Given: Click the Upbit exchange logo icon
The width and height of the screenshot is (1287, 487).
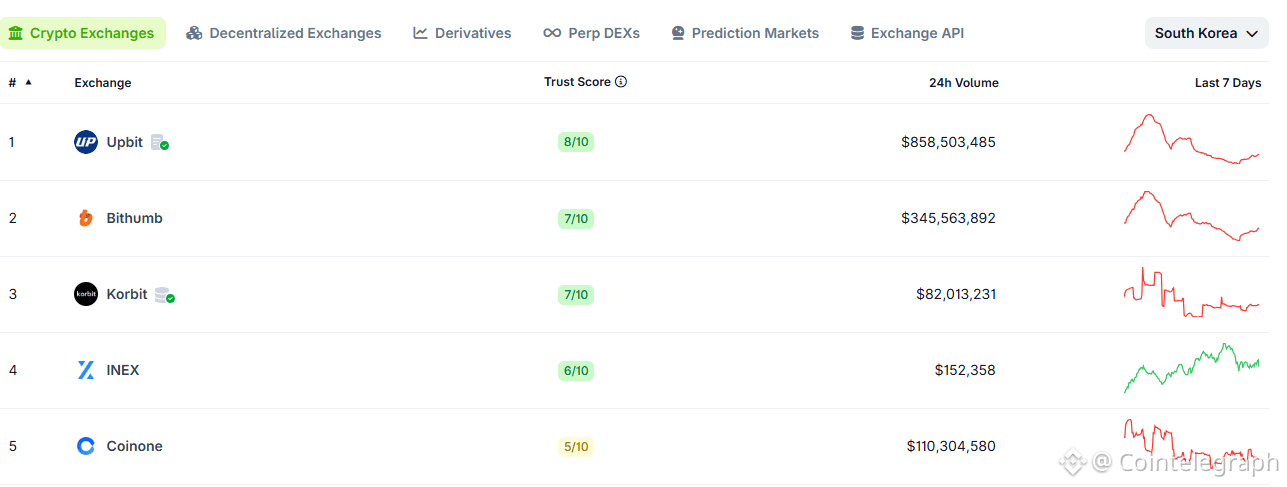Looking at the screenshot, I should click(86, 142).
